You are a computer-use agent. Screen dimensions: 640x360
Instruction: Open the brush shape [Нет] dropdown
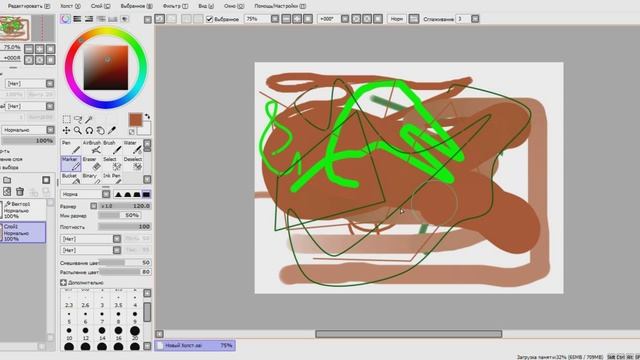click(91, 239)
